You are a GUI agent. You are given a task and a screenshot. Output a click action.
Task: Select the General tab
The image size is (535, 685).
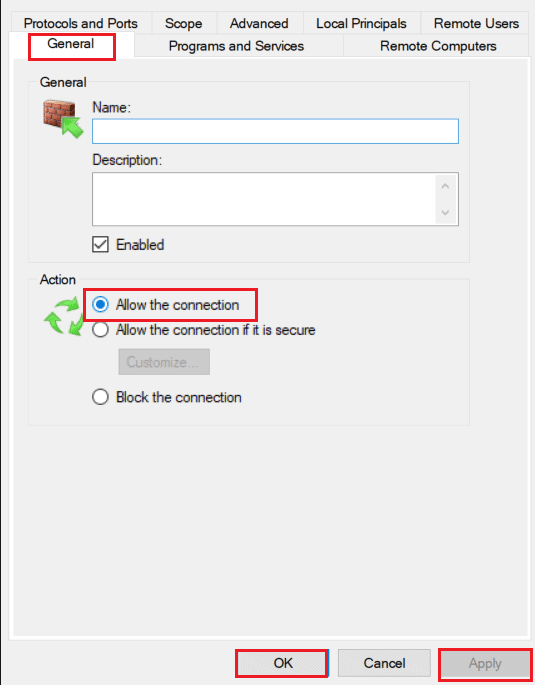point(71,44)
